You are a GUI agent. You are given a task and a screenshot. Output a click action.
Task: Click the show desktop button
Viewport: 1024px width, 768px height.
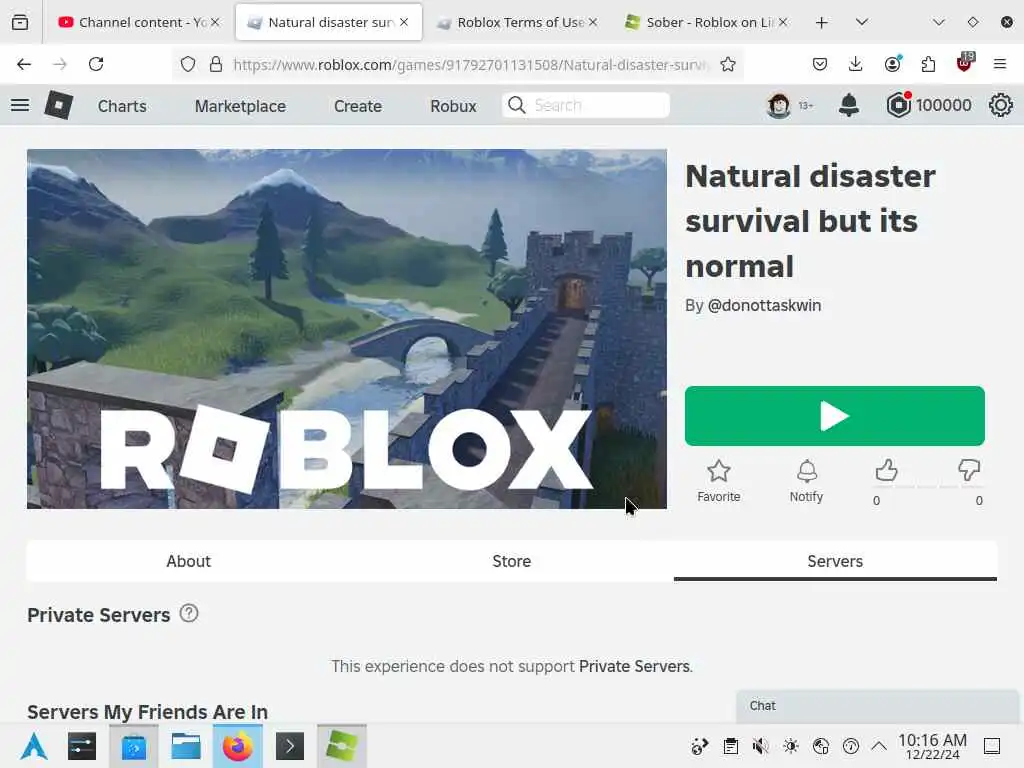[x=992, y=745]
